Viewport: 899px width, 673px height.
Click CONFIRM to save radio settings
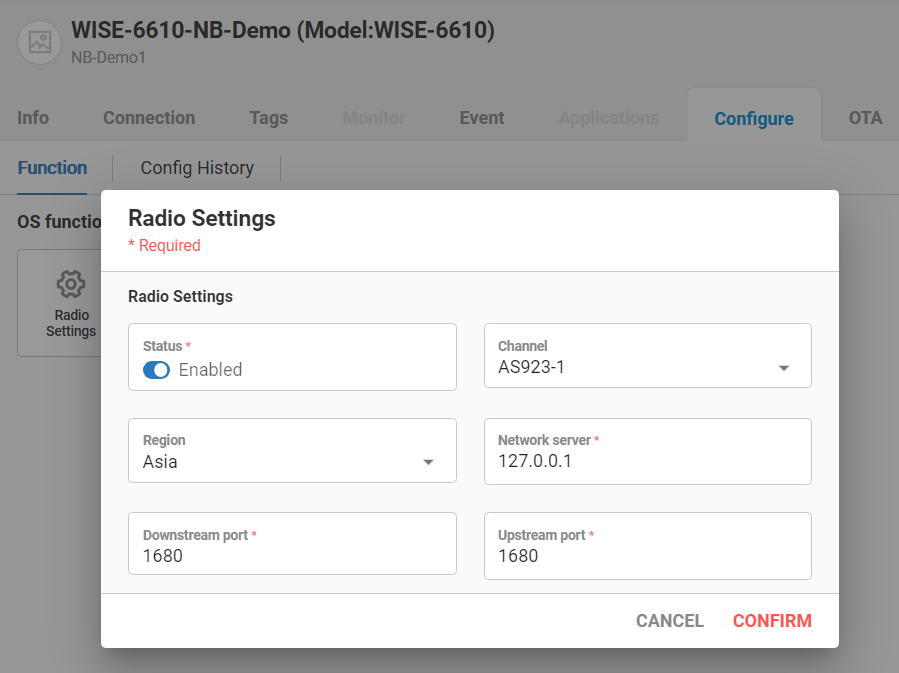click(x=772, y=620)
